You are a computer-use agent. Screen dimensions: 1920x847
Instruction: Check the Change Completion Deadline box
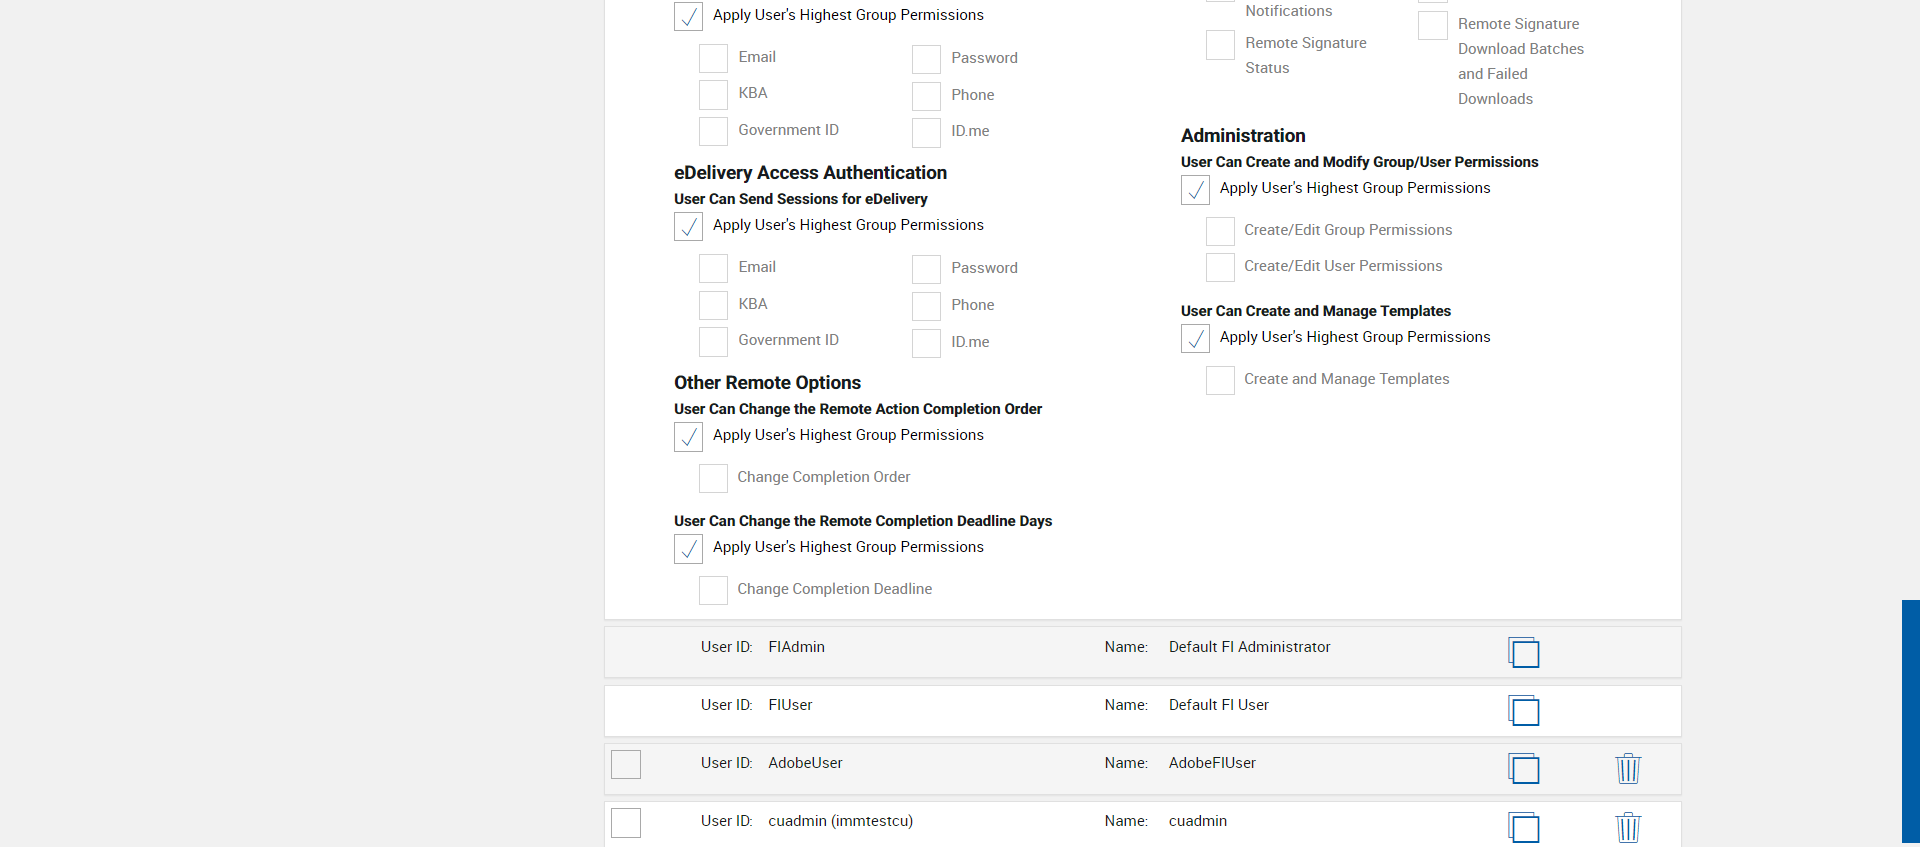[x=713, y=590]
